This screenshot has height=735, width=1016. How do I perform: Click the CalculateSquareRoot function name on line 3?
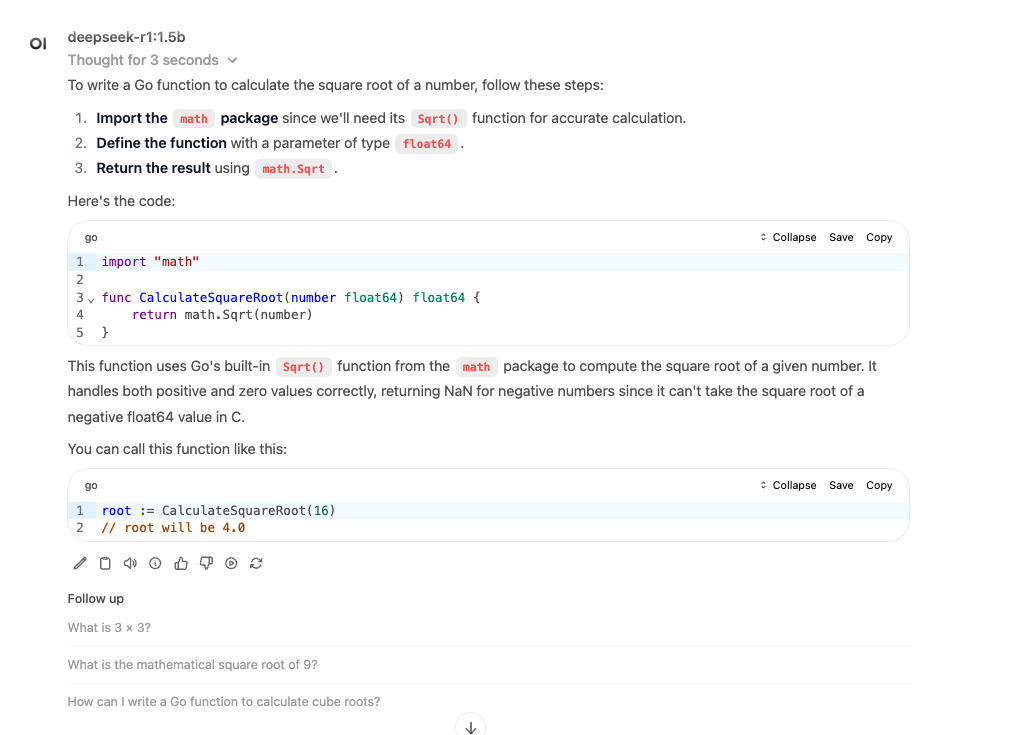211,298
